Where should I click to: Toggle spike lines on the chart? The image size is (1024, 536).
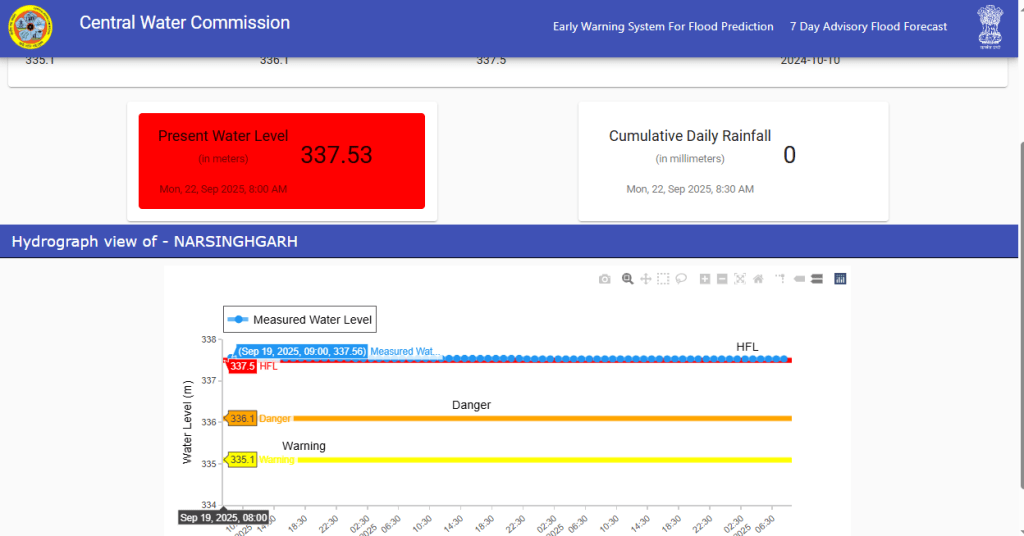pos(781,279)
